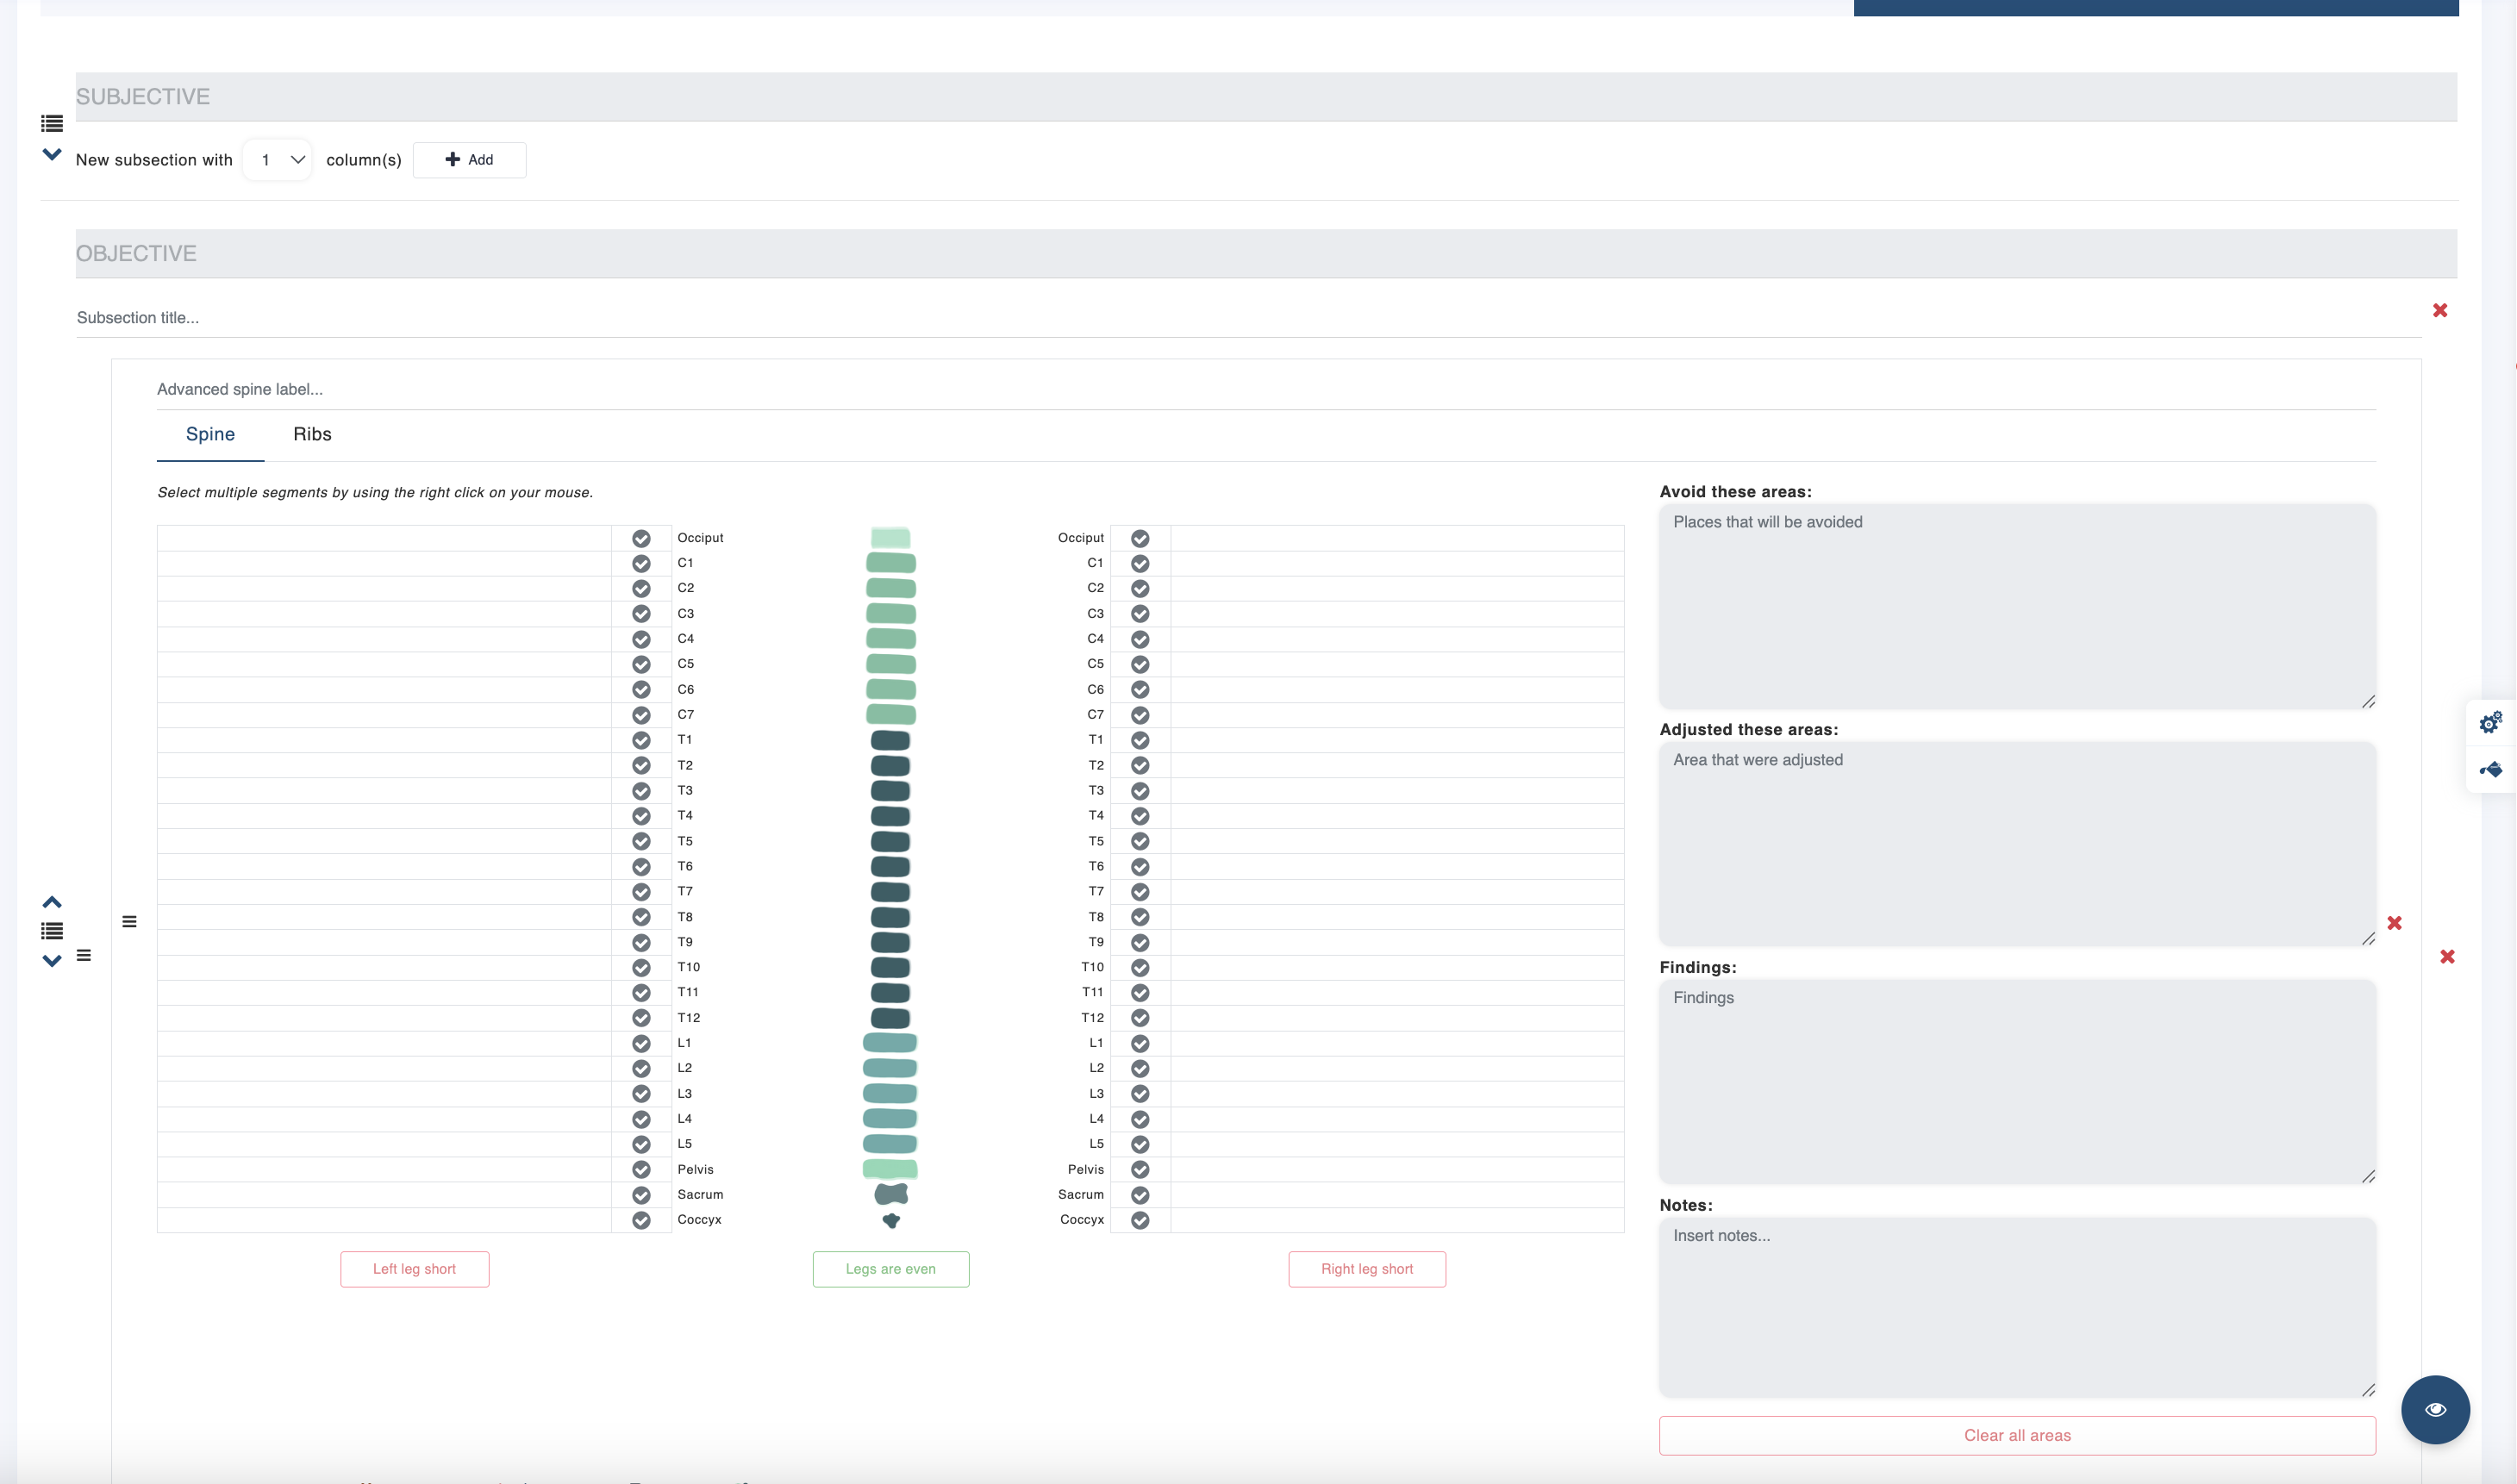Move Subjective section down with chevron

(x=52, y=154)
